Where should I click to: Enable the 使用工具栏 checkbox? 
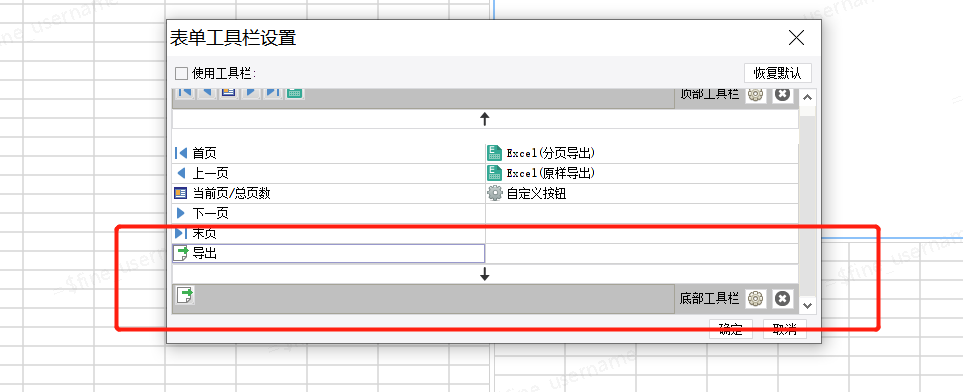click(181, 74)
